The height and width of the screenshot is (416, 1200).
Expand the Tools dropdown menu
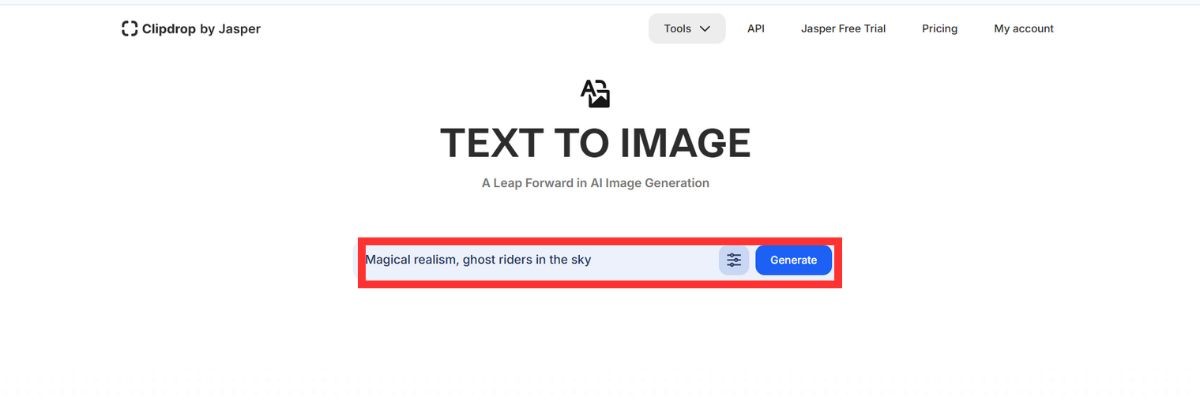(687, 29)
